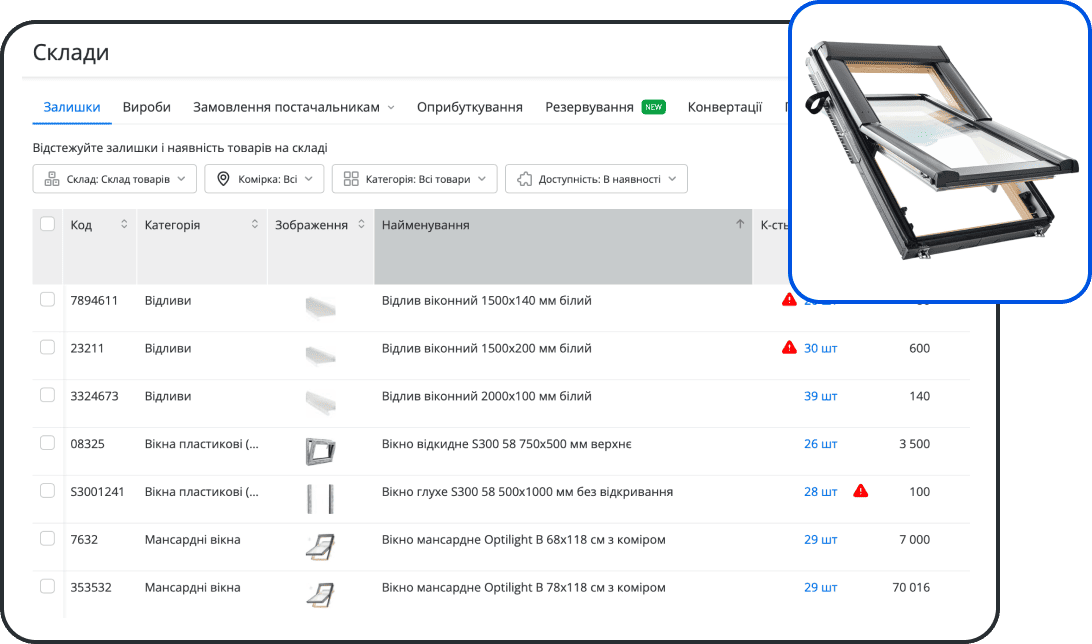Open the Склад: Склад товарів dropdown

tap(114, 179)
